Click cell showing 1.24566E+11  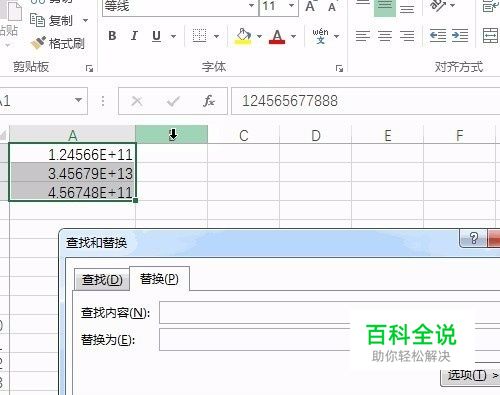point(72,154)
